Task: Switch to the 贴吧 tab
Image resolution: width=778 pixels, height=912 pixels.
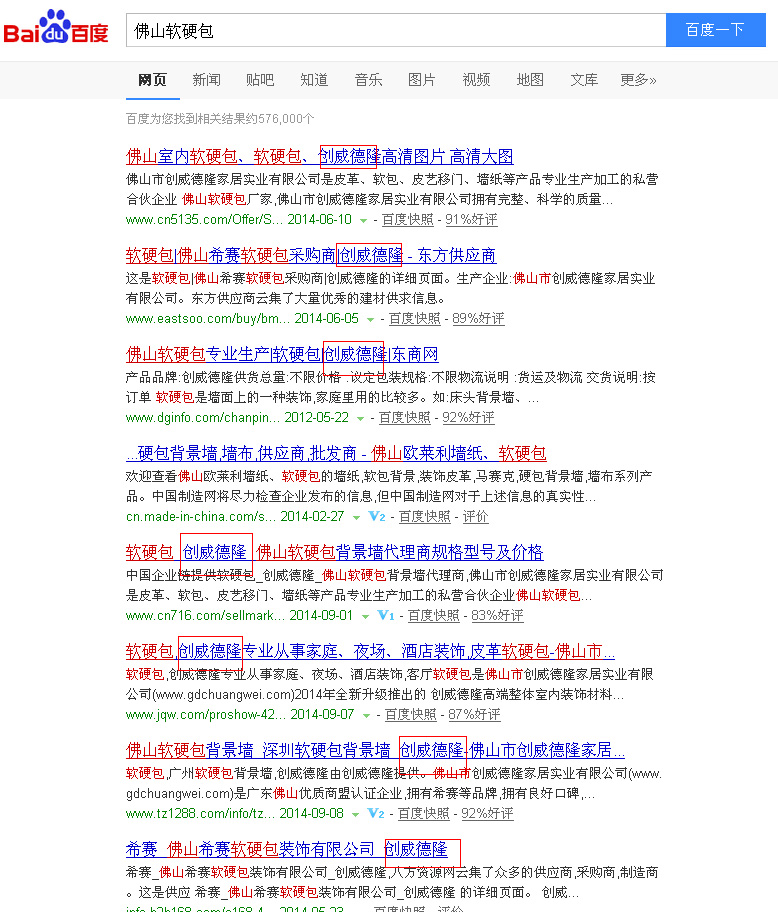Action: [260, 80]
